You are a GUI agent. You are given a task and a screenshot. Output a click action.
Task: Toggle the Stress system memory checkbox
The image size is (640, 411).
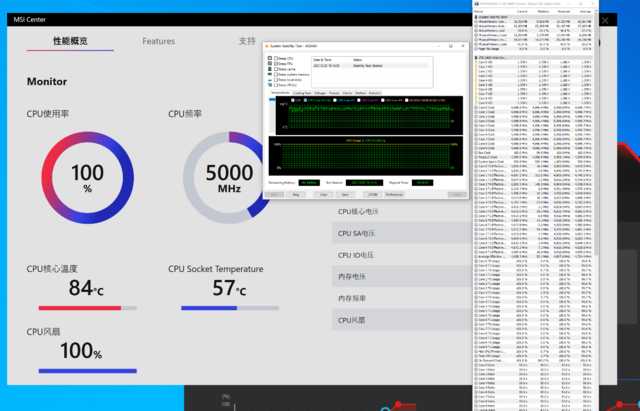click(276, 74)
